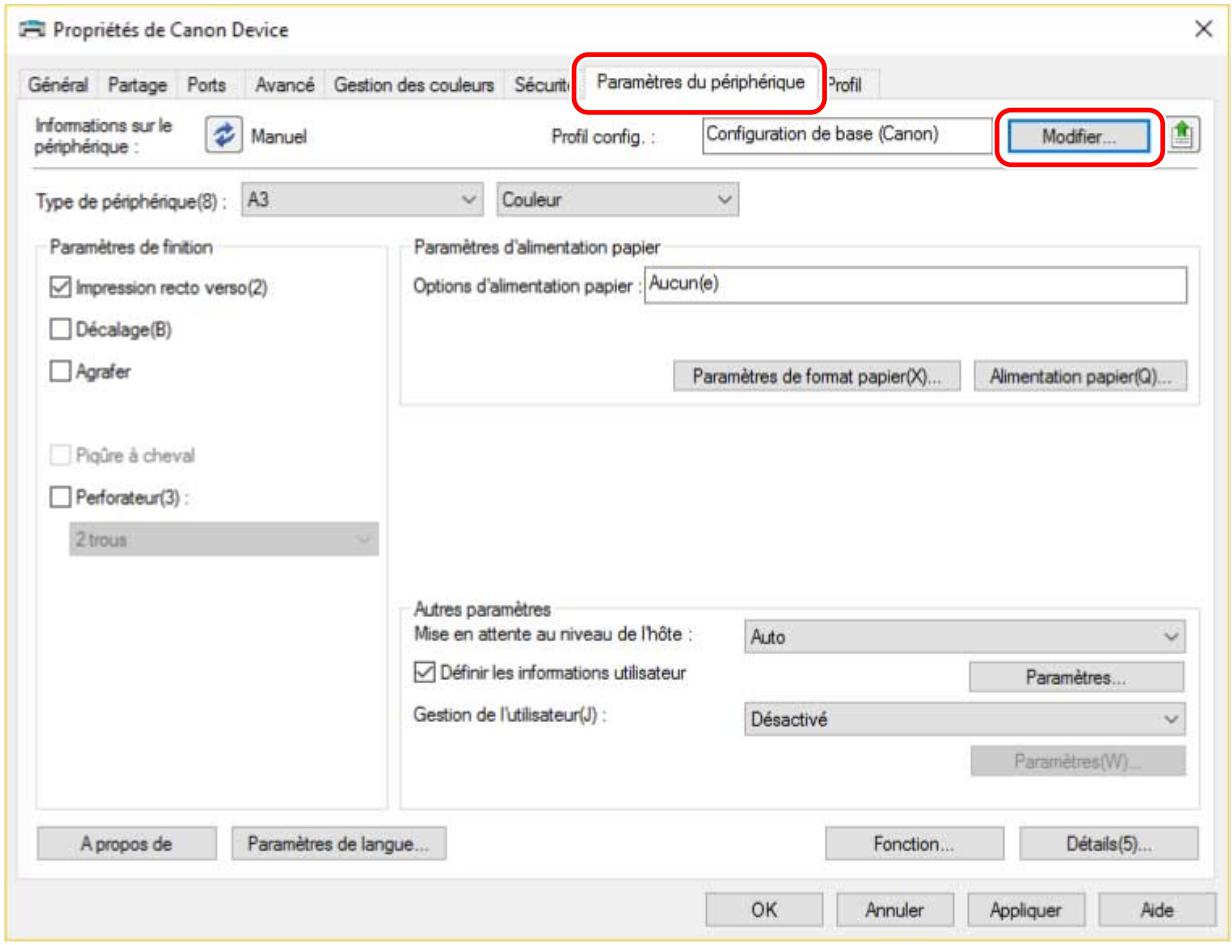Enable the Perforateur(3) checkbox
This screenshot has width=1232, height=945.
point(61,496)
